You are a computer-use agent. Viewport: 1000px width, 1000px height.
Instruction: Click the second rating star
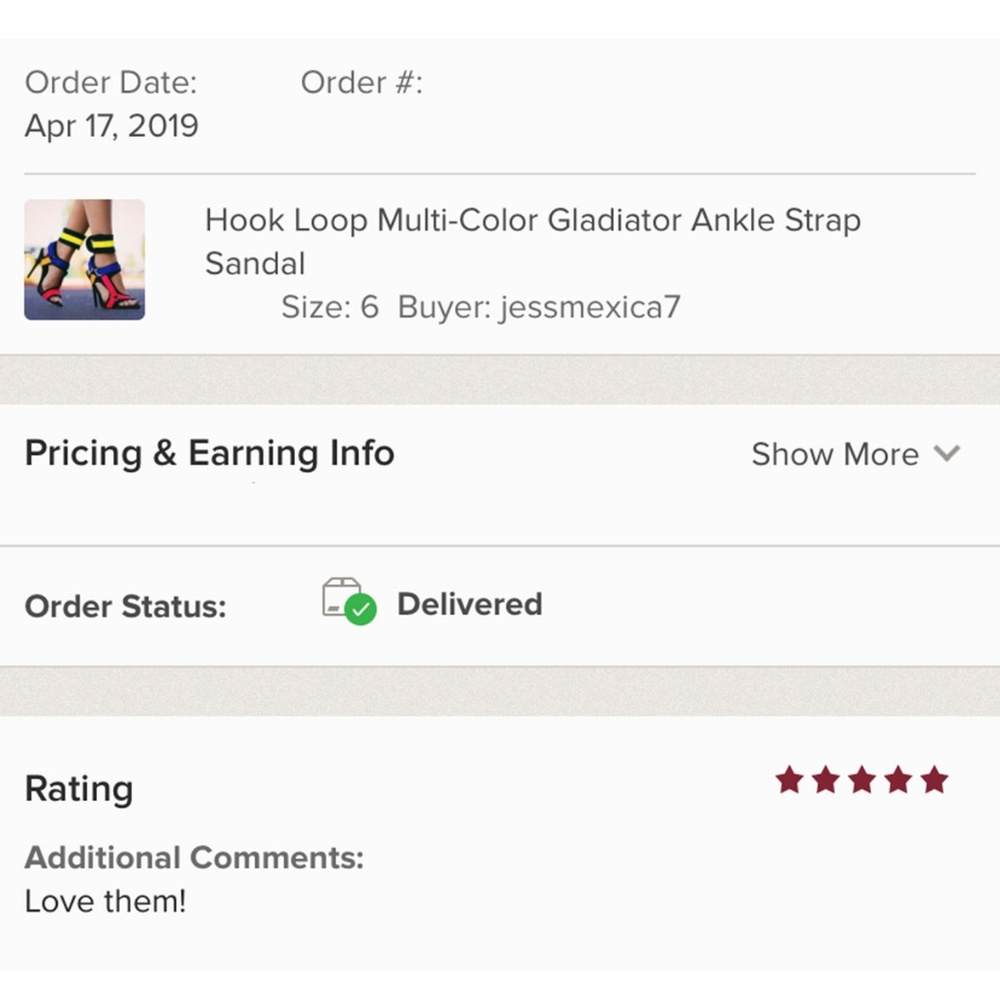pos(825,780)
